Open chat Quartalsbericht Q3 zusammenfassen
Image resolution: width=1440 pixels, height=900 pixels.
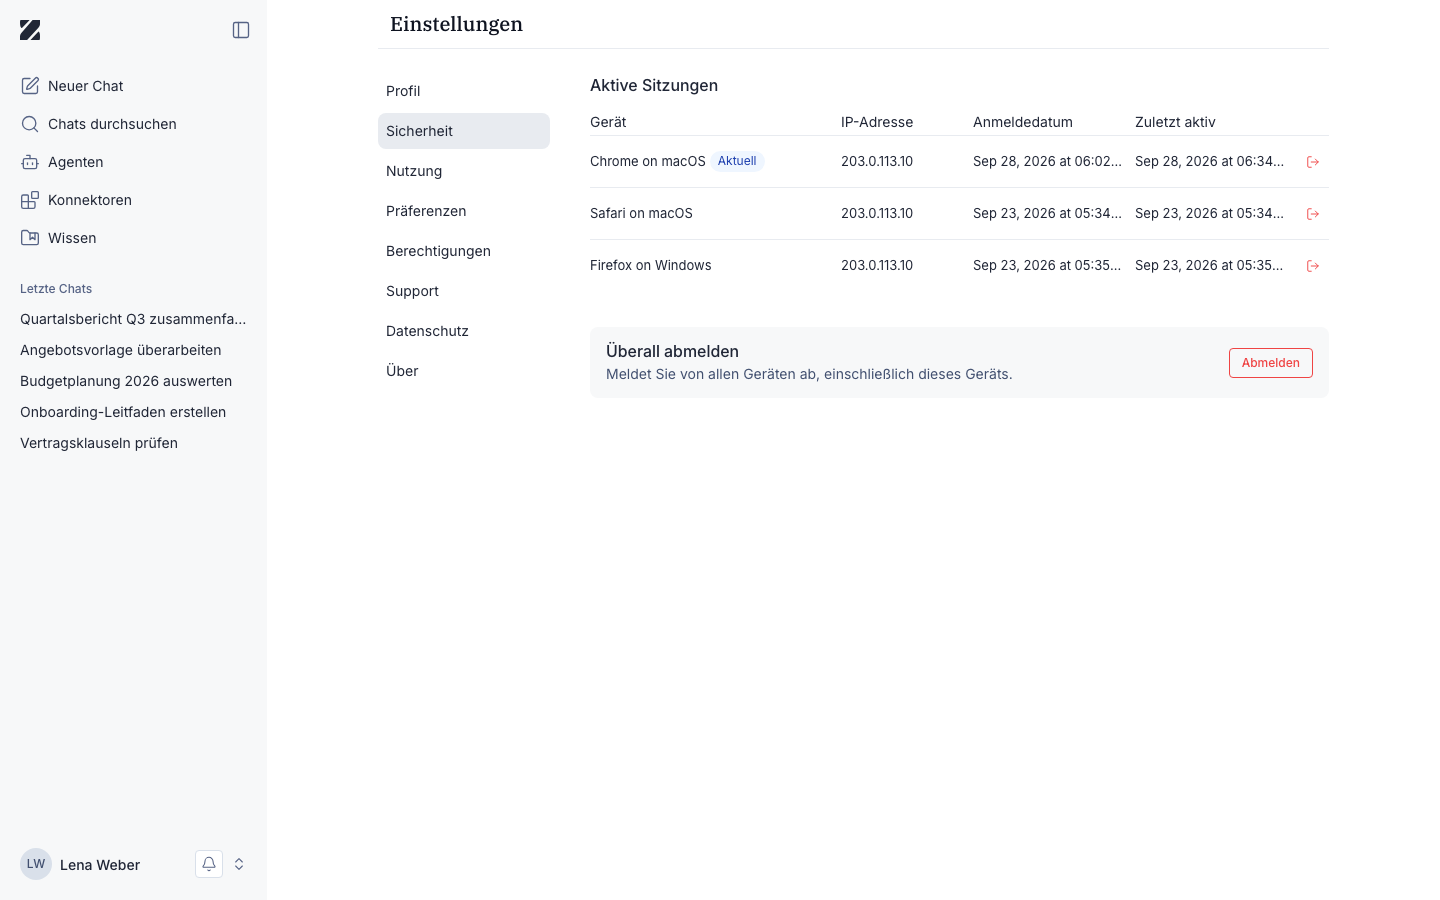click(133, 319)
